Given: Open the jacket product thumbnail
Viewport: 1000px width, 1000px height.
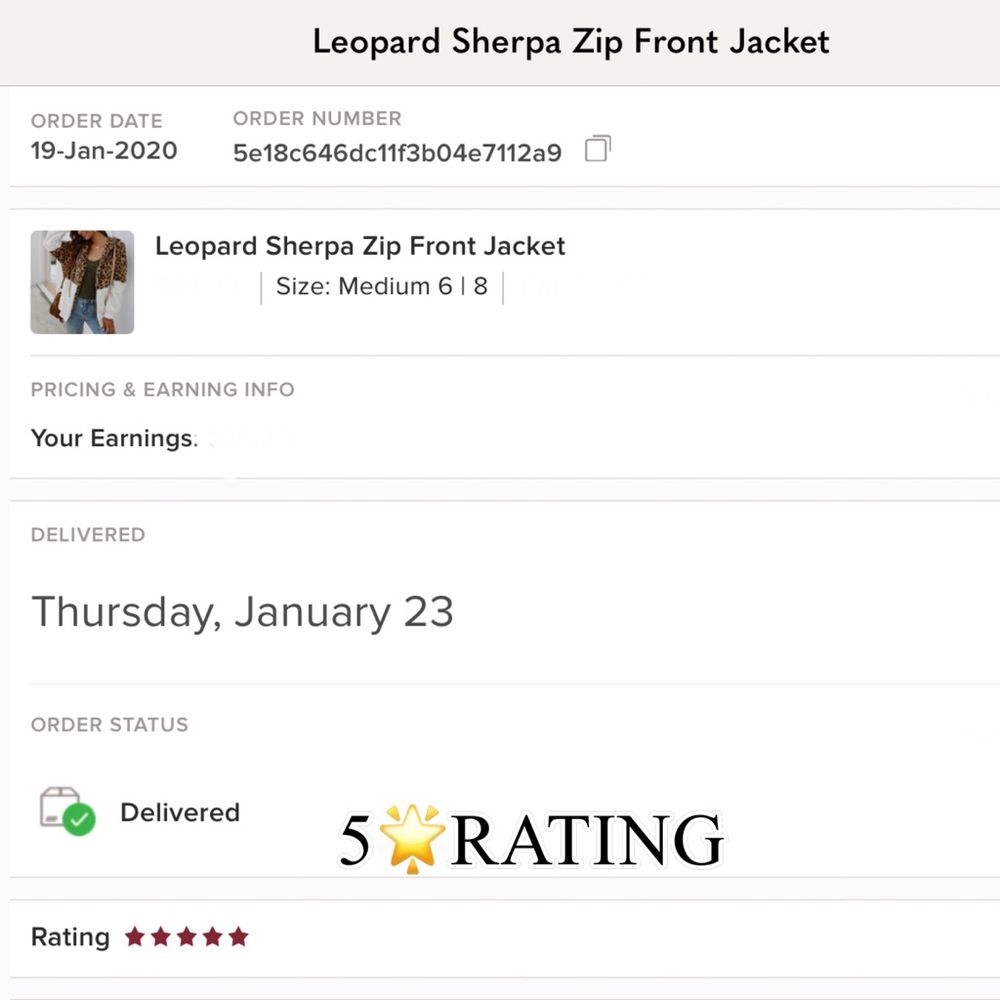Looking at the screenshot, I should [x=82, y=281].
